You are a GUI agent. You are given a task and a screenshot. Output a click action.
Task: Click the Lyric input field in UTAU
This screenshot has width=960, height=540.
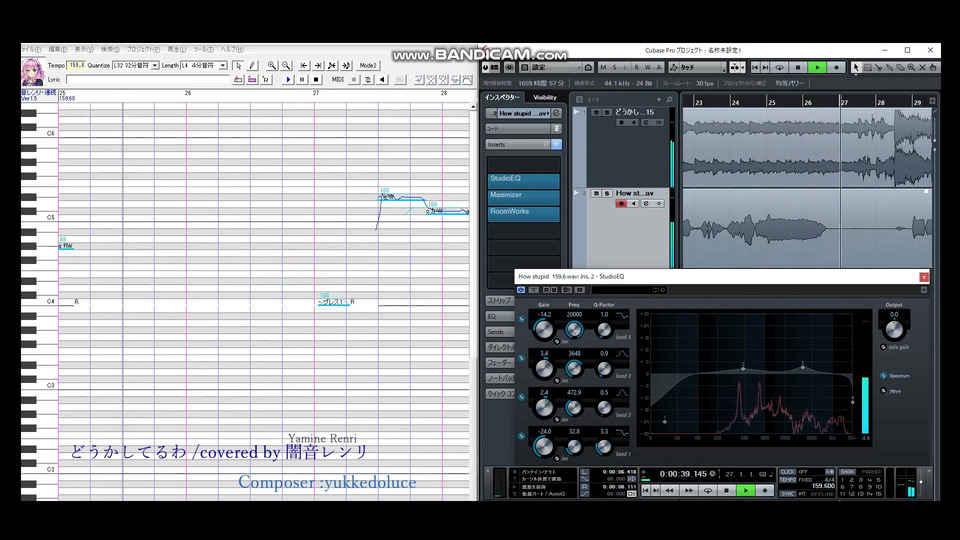(148, 80)
